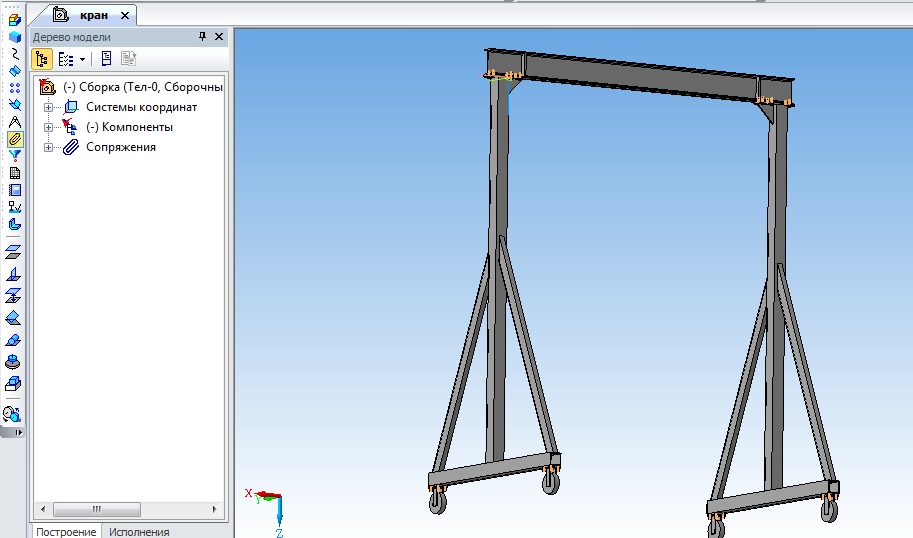Expand hidden toolbar buttons arrow
Viewport: 913px width, 538px height.
[x=19, y=433]
